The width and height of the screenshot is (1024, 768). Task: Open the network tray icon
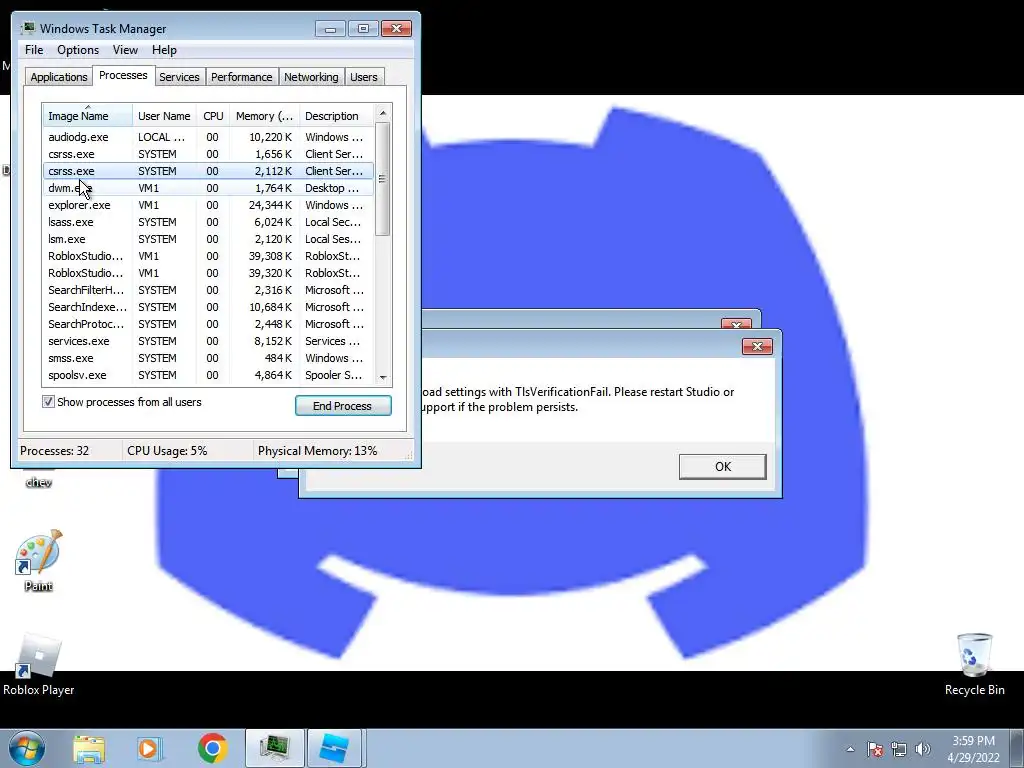point(899,749)
